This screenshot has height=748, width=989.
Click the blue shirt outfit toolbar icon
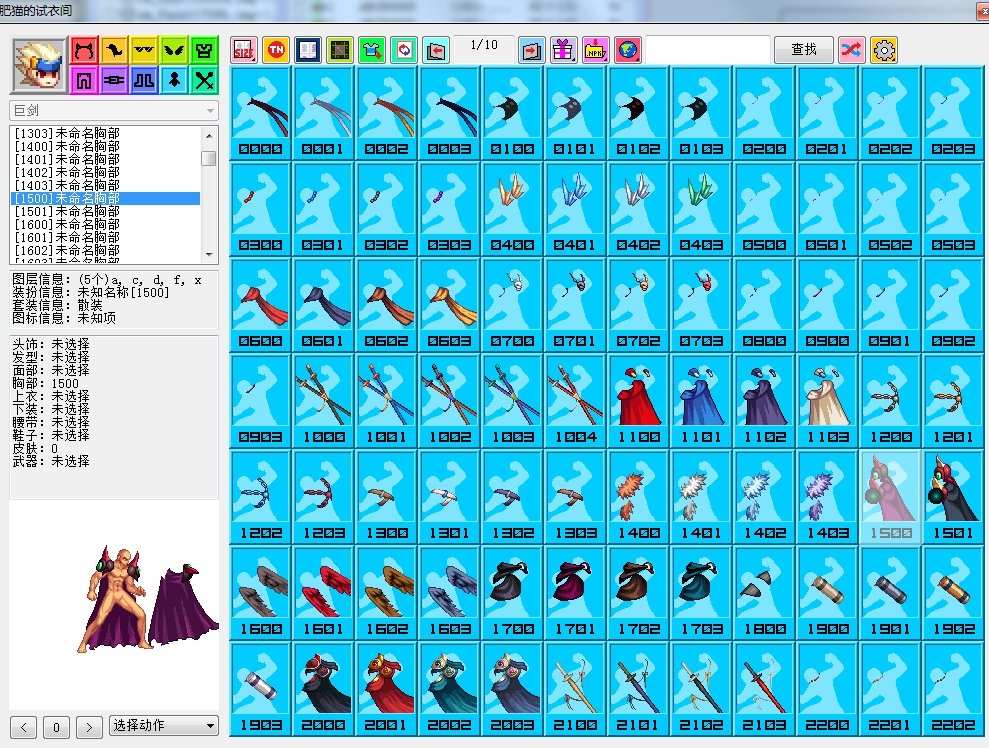click(x=372, y=50)
